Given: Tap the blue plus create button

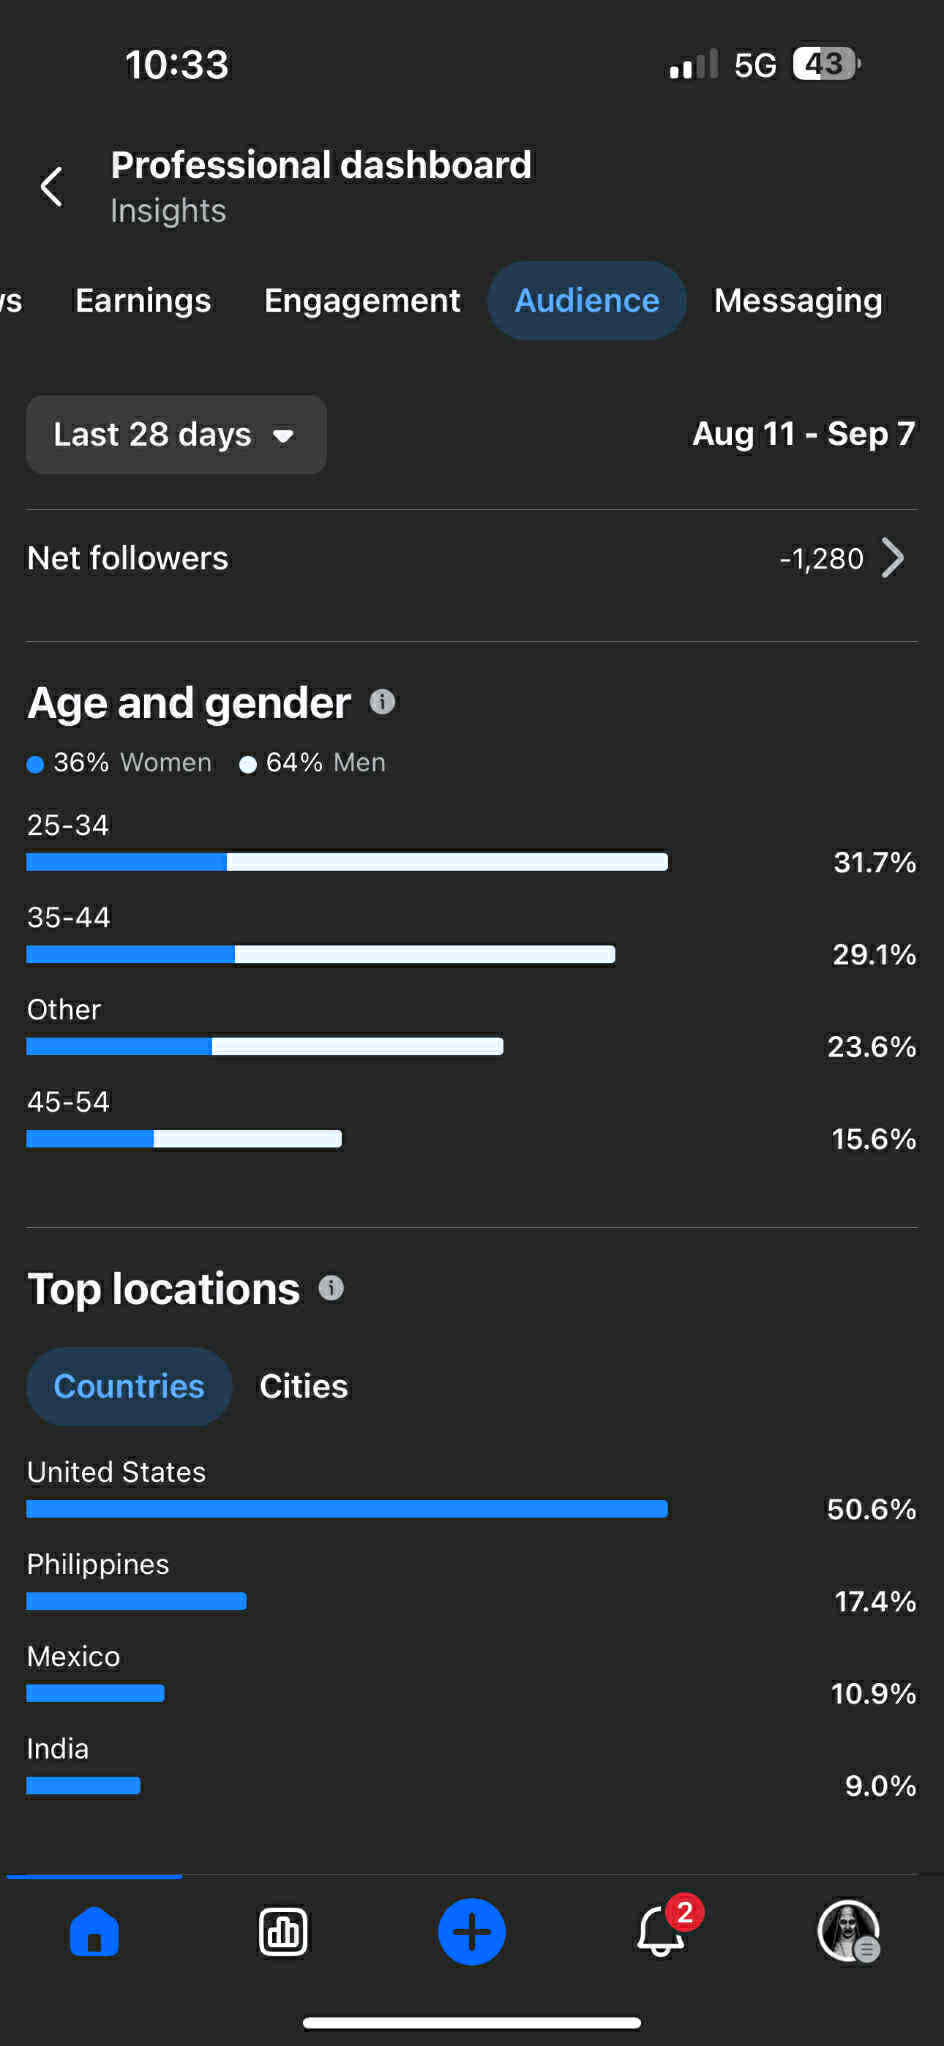Looking at the screenshot, I should [x=472, y=1931].
